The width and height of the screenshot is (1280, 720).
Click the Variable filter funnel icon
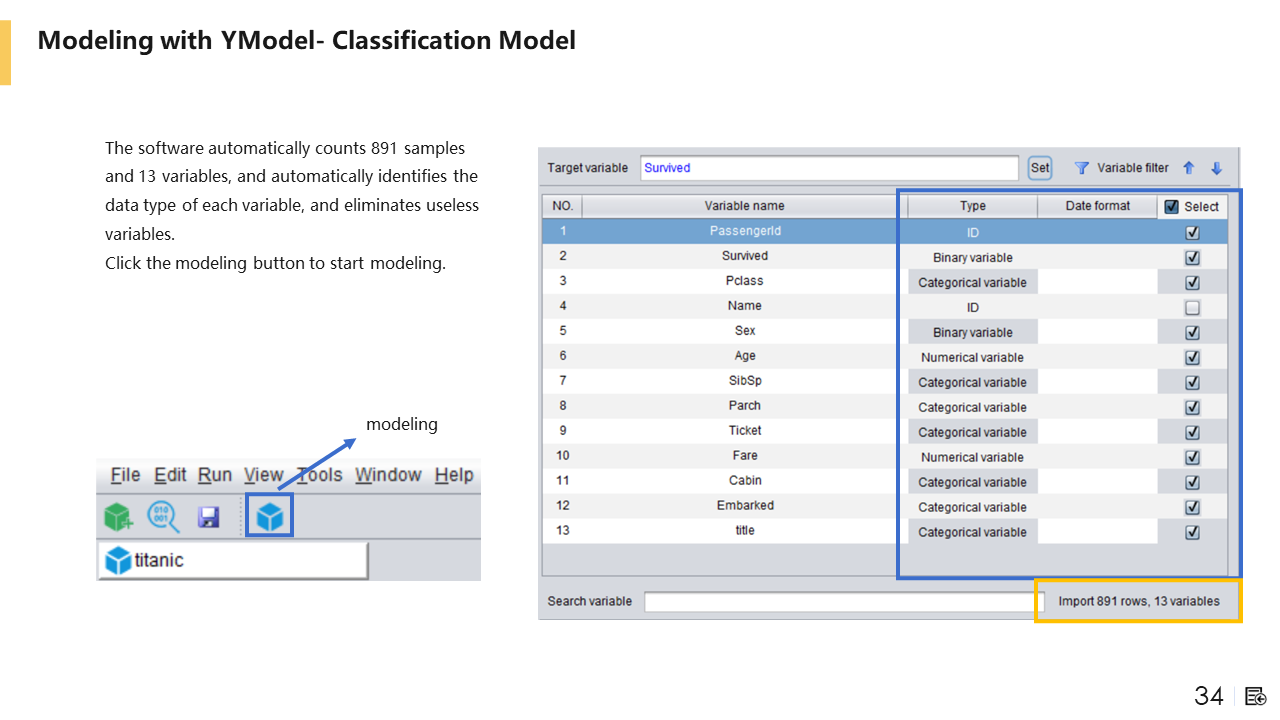(x=1081, y=168)
